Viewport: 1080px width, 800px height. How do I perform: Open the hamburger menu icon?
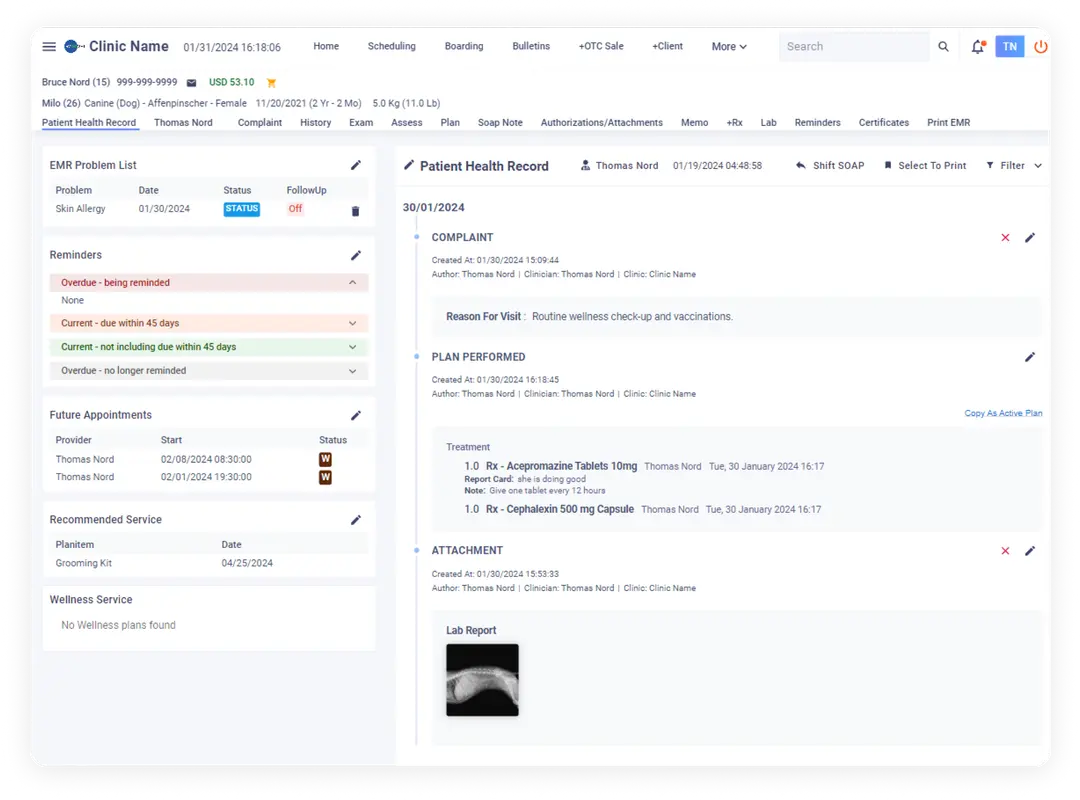pyautogui.click(x=49, y=46)
